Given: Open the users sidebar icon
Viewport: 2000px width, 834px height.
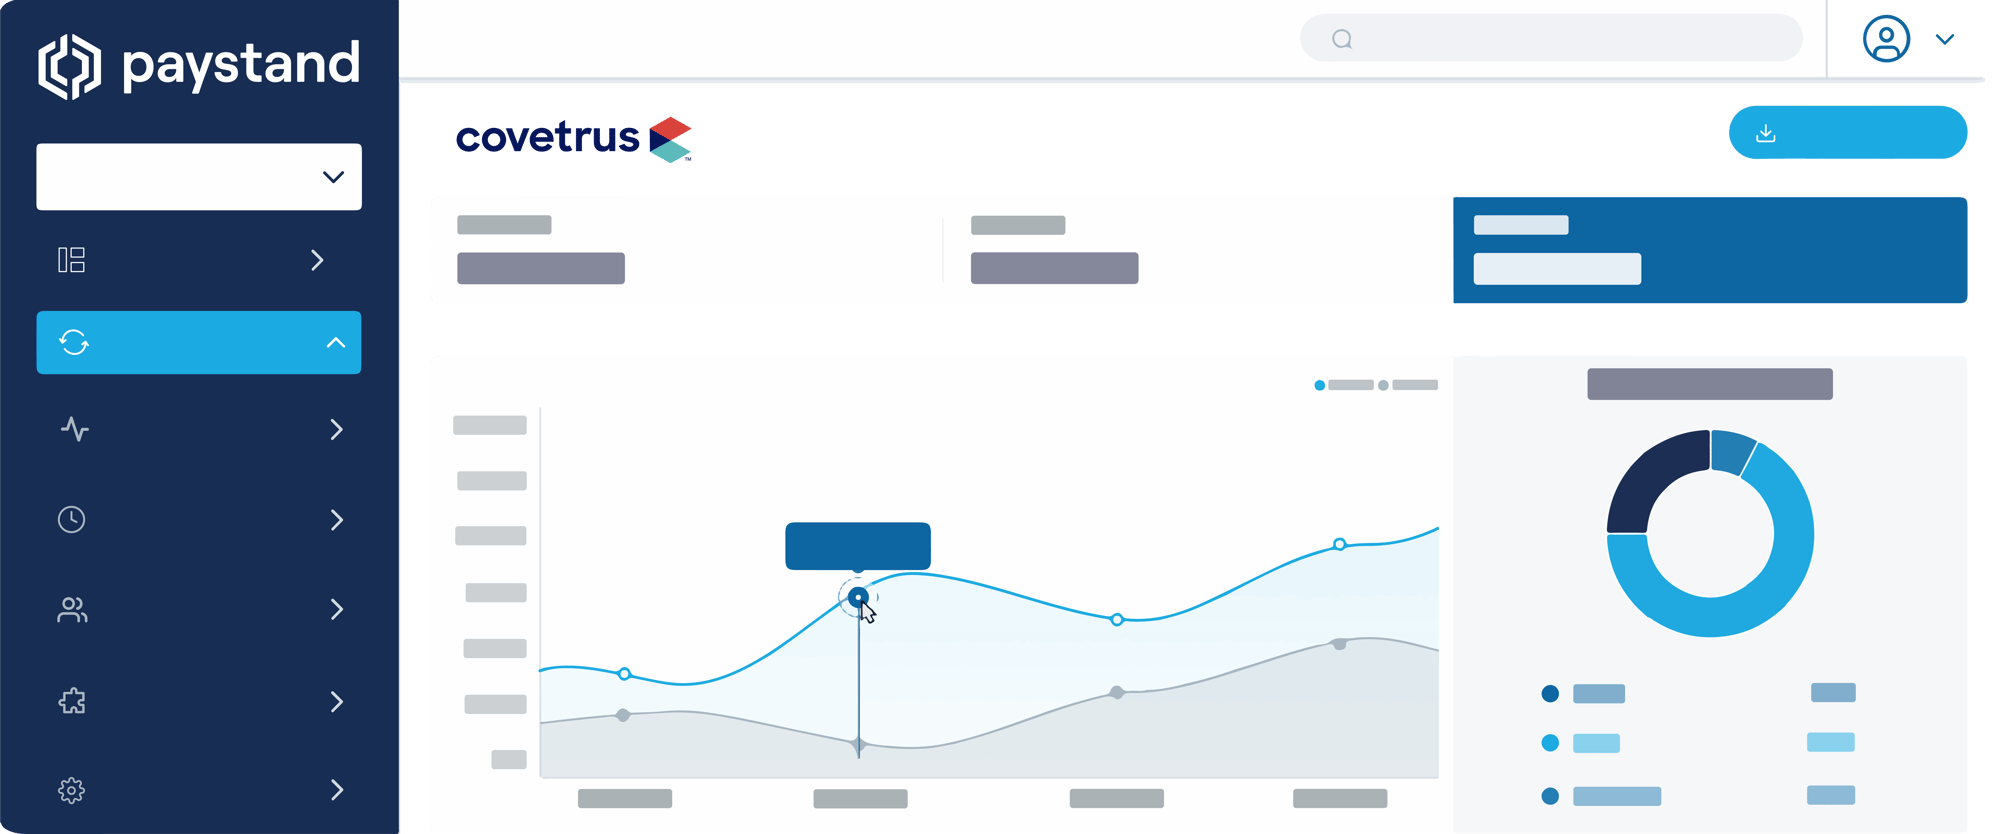Looking at the screenshot, I should tap(72, 609).
